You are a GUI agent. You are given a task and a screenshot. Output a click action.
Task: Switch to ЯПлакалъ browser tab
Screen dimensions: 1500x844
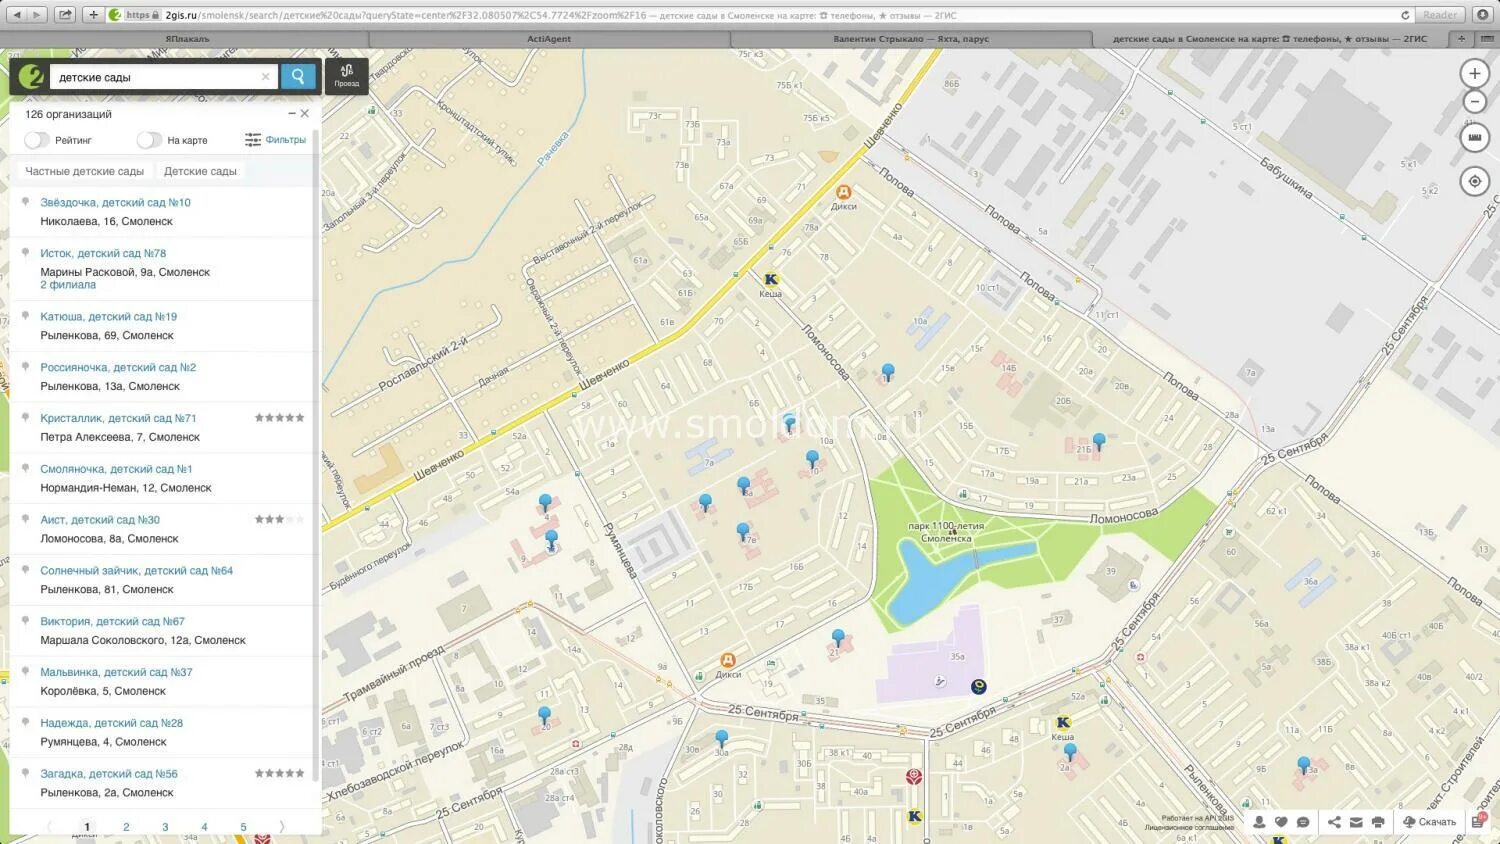pyautogui.click(x=187, y=39)
